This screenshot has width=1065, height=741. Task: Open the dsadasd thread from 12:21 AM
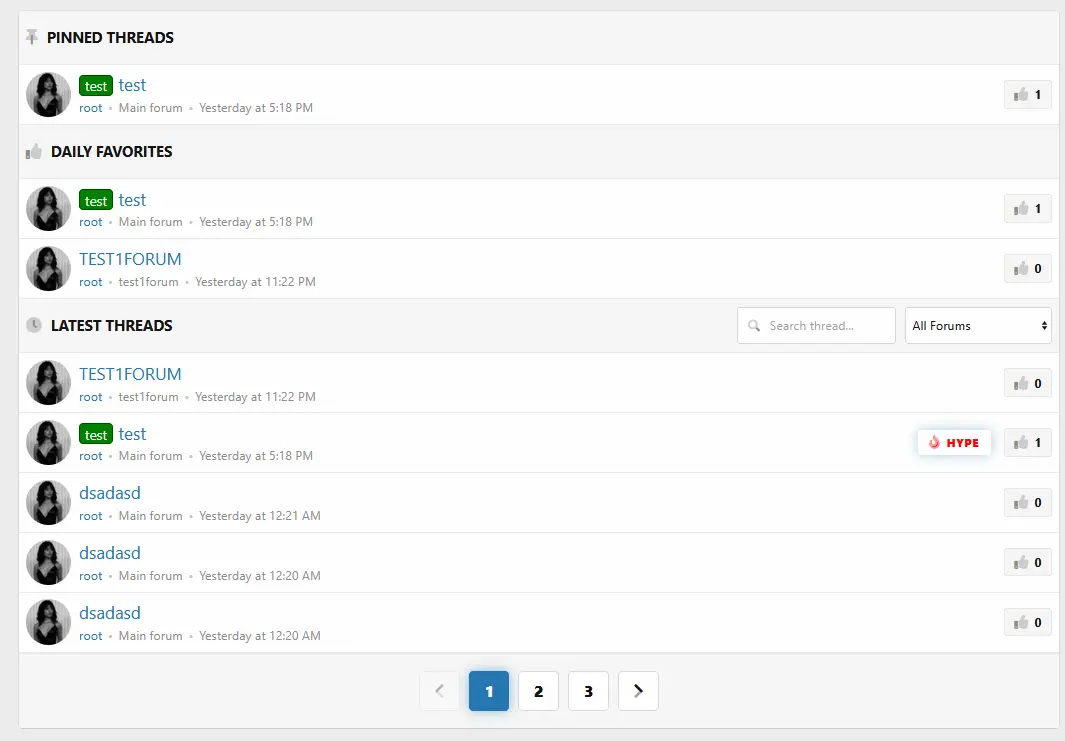point(110,493)
